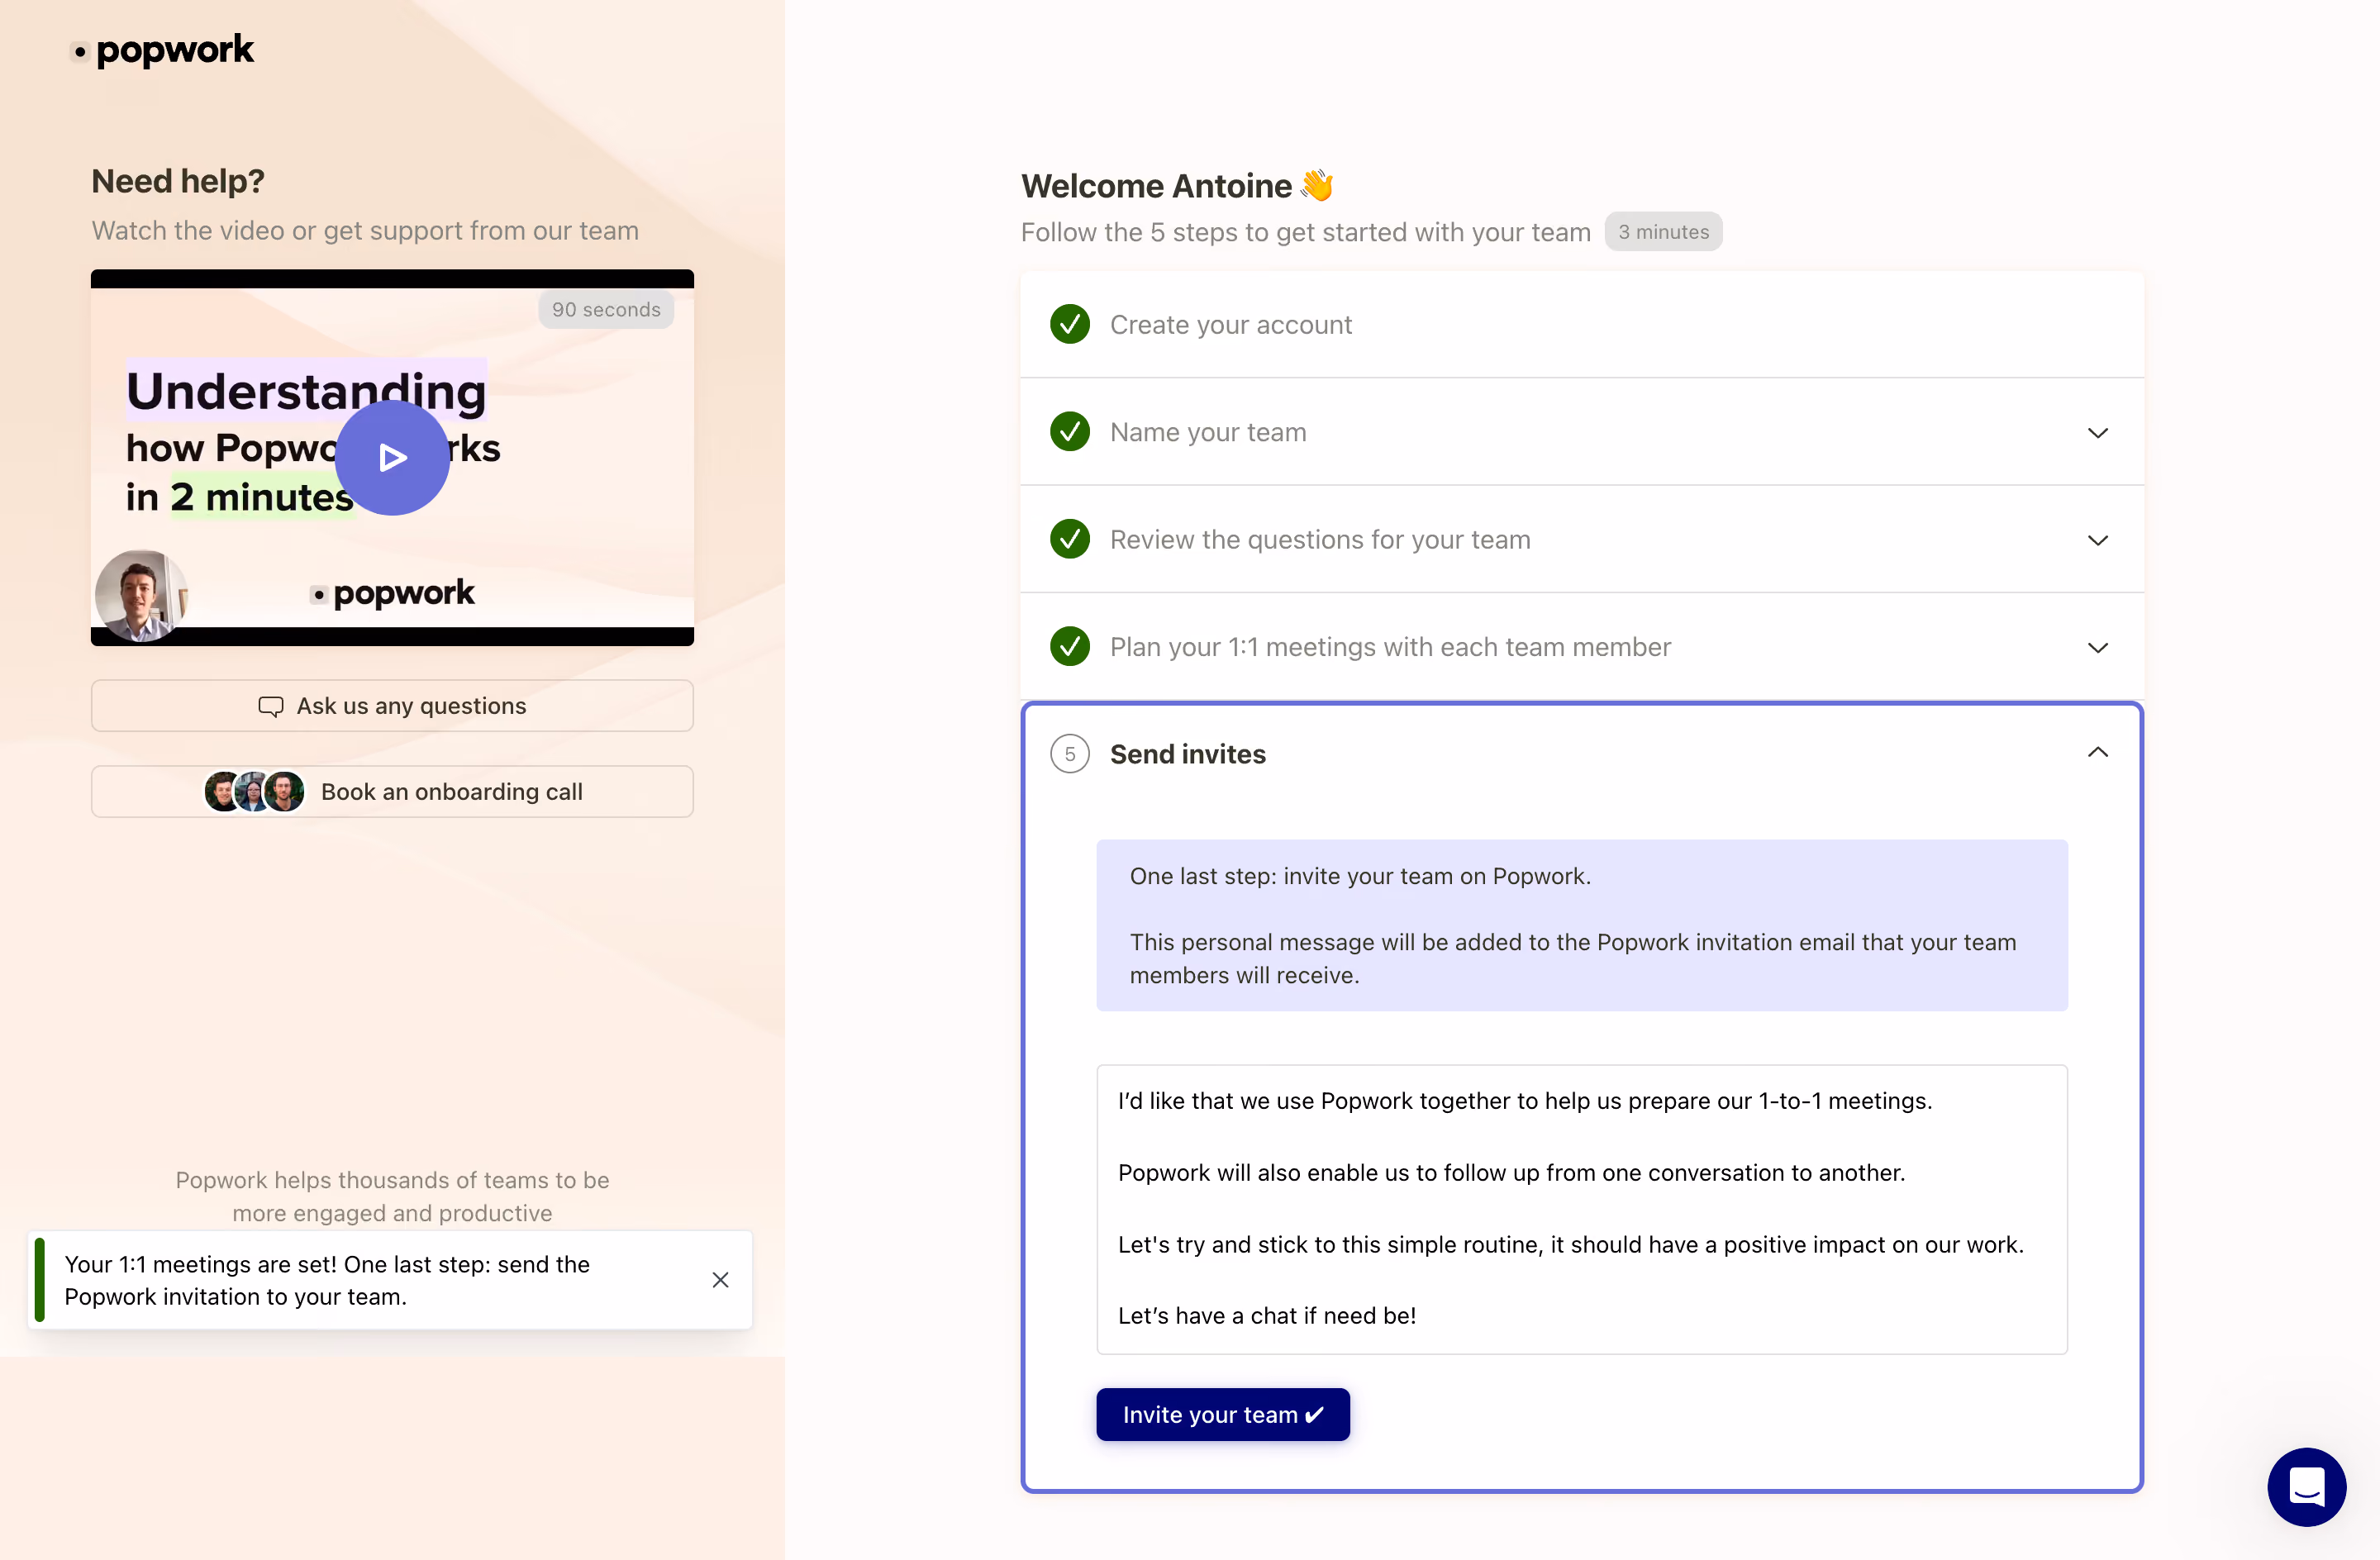
Task: Click the Invite your team button
Action: tap(1223, 1414)
